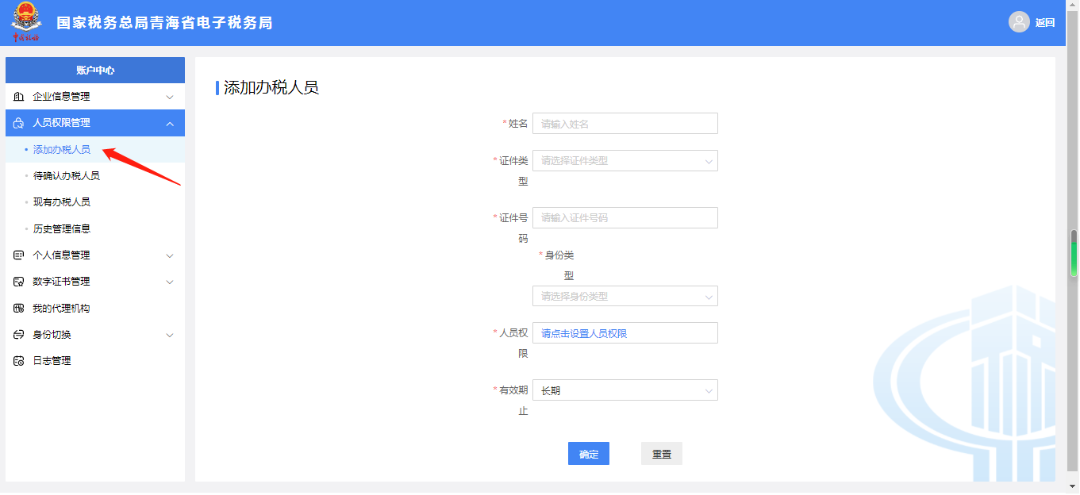The width and height of the screenshot is (1080, 495).
Task: Click the 企业信息管理 building icon
Action: tap(19, 97)
